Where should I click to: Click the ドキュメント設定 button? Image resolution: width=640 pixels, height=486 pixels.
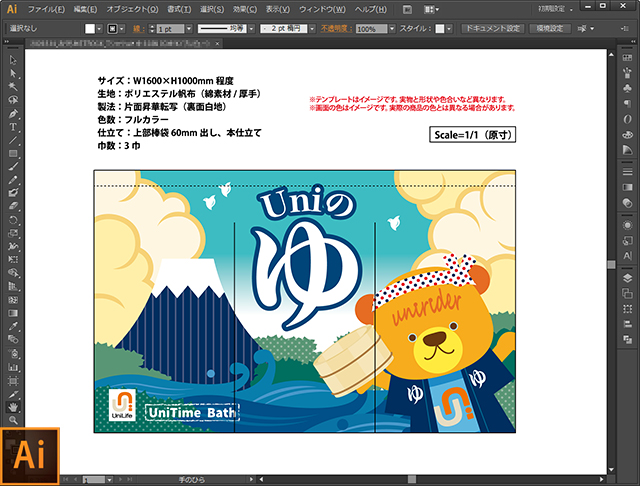click(x=493, y=29)
